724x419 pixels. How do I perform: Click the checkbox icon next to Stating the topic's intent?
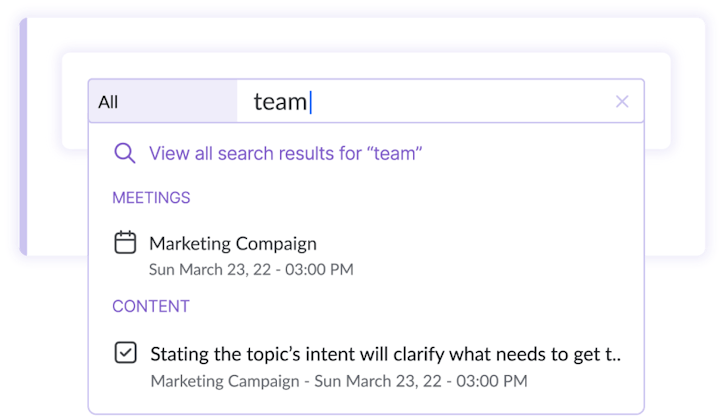pos(125,353)
